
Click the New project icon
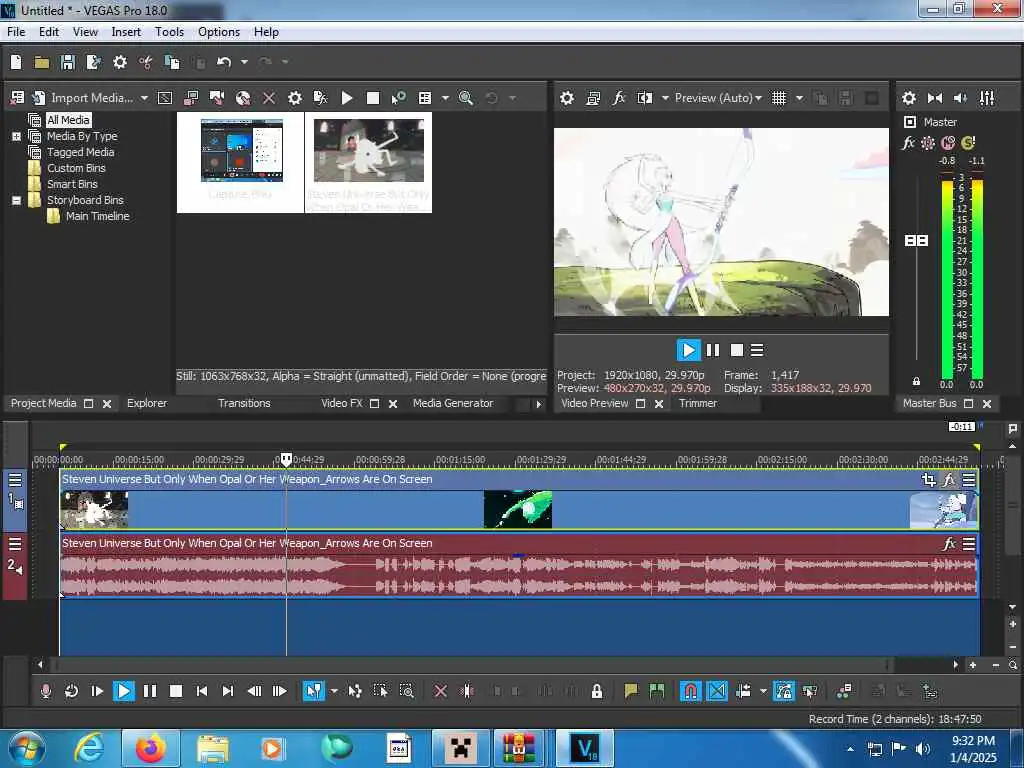click(x=16, y=62)
